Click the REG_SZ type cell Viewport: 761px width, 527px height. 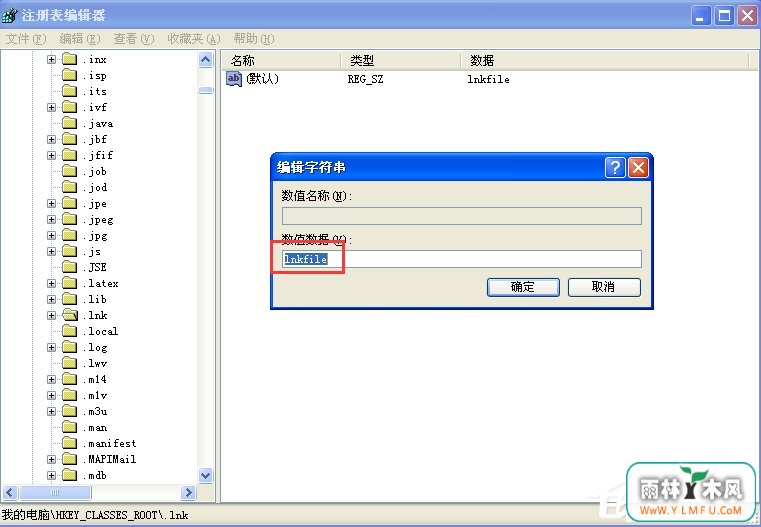pyautogui.click(x=365, y=79)
